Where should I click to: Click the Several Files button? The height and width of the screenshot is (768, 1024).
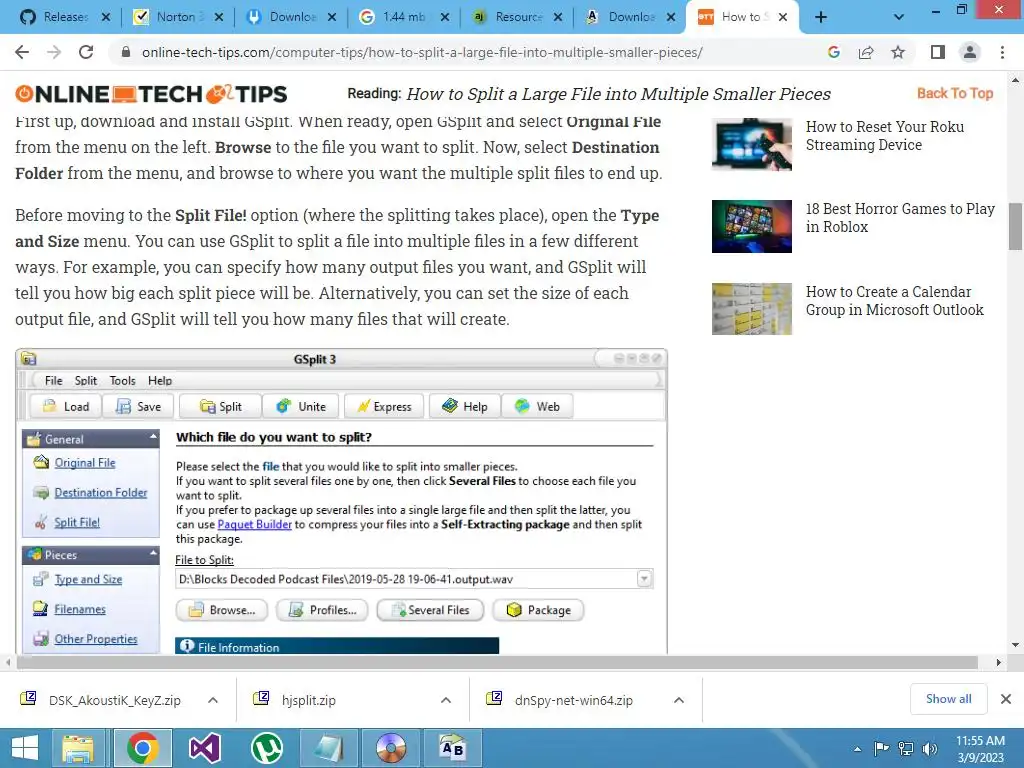pos(430,610)
